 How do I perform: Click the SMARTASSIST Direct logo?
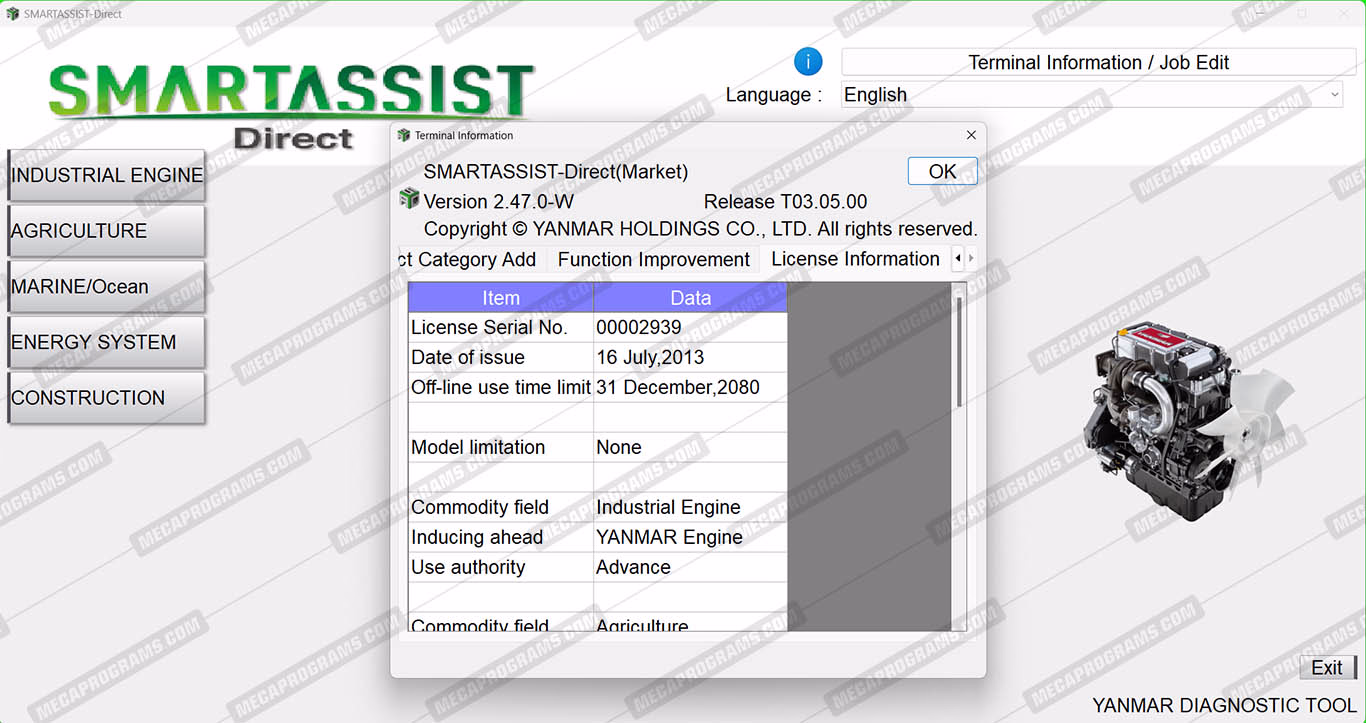click(x=291, y=105)
